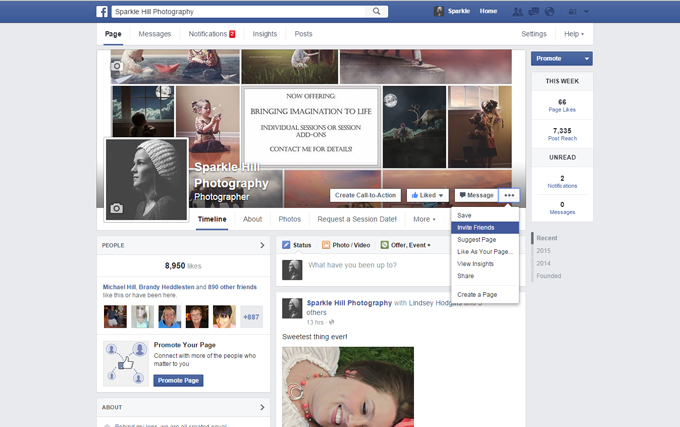Screen dimensions: 680x427
Task: Click the Promote Page button
Action: (178, 381)
